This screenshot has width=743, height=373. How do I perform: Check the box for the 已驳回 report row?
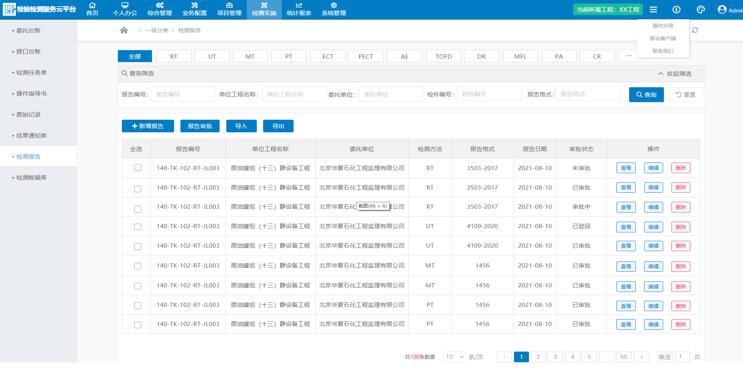[x=137, y=227]
